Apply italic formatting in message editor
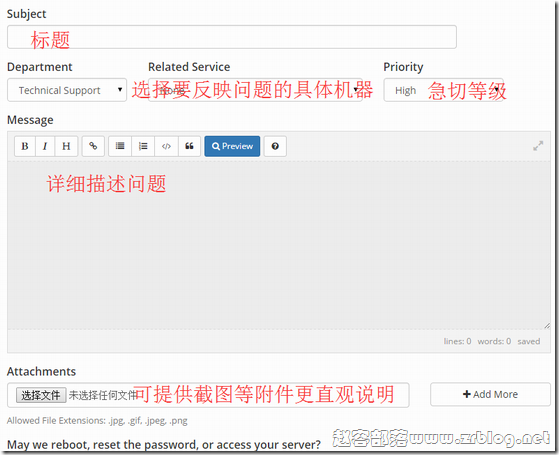 tap(45, 146)
